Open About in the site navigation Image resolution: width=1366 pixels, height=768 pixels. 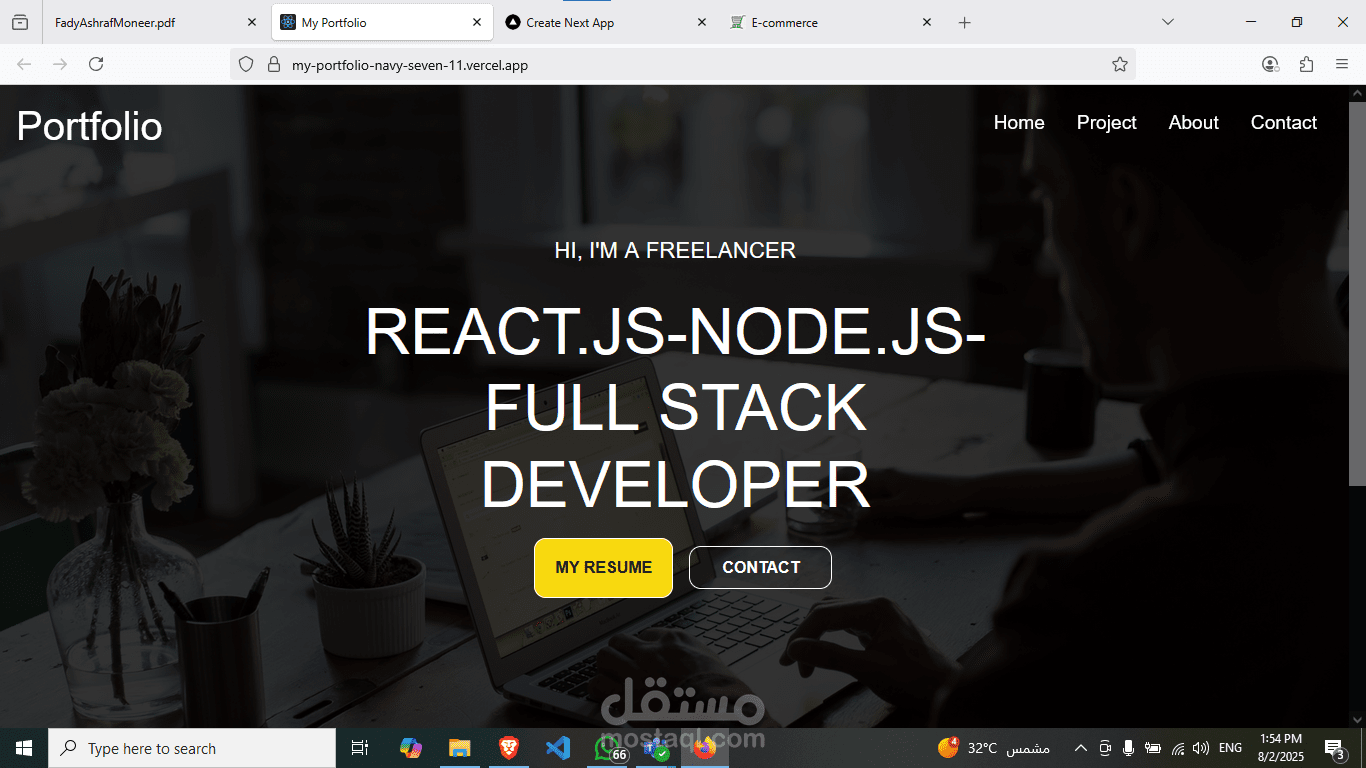tap(1193, 122)
